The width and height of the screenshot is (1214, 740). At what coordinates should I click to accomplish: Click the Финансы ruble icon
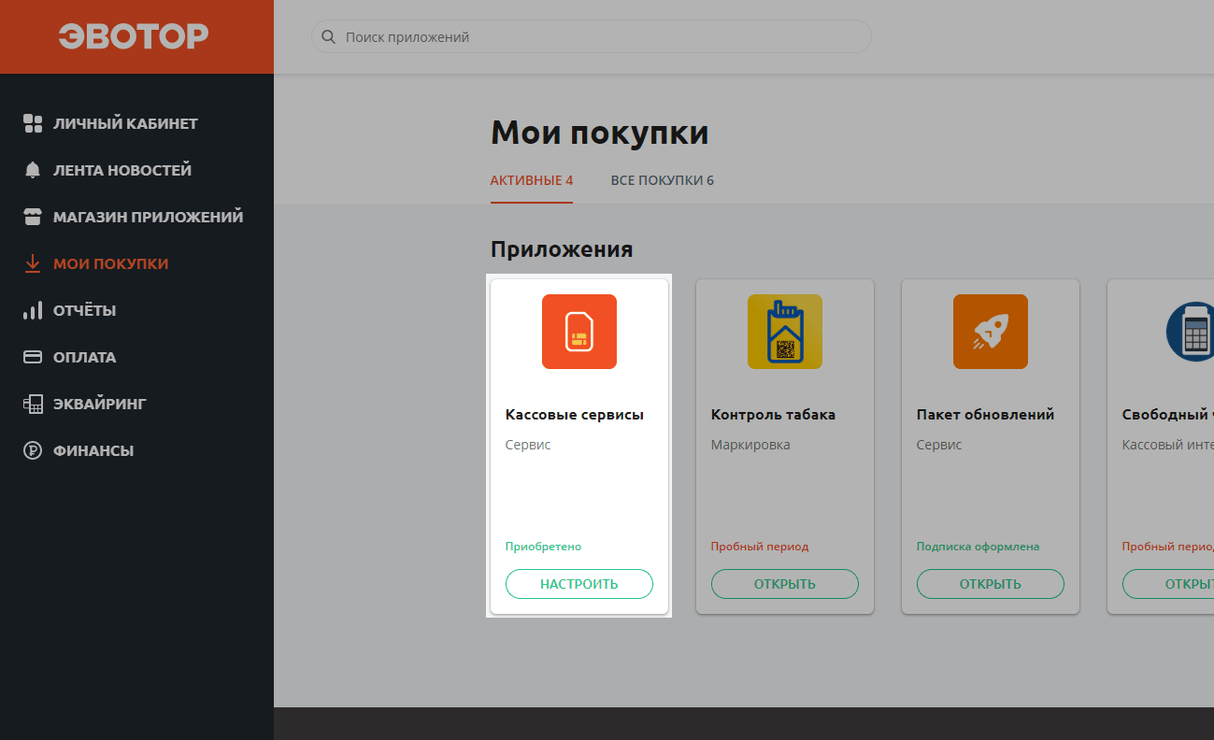point(33,451)
